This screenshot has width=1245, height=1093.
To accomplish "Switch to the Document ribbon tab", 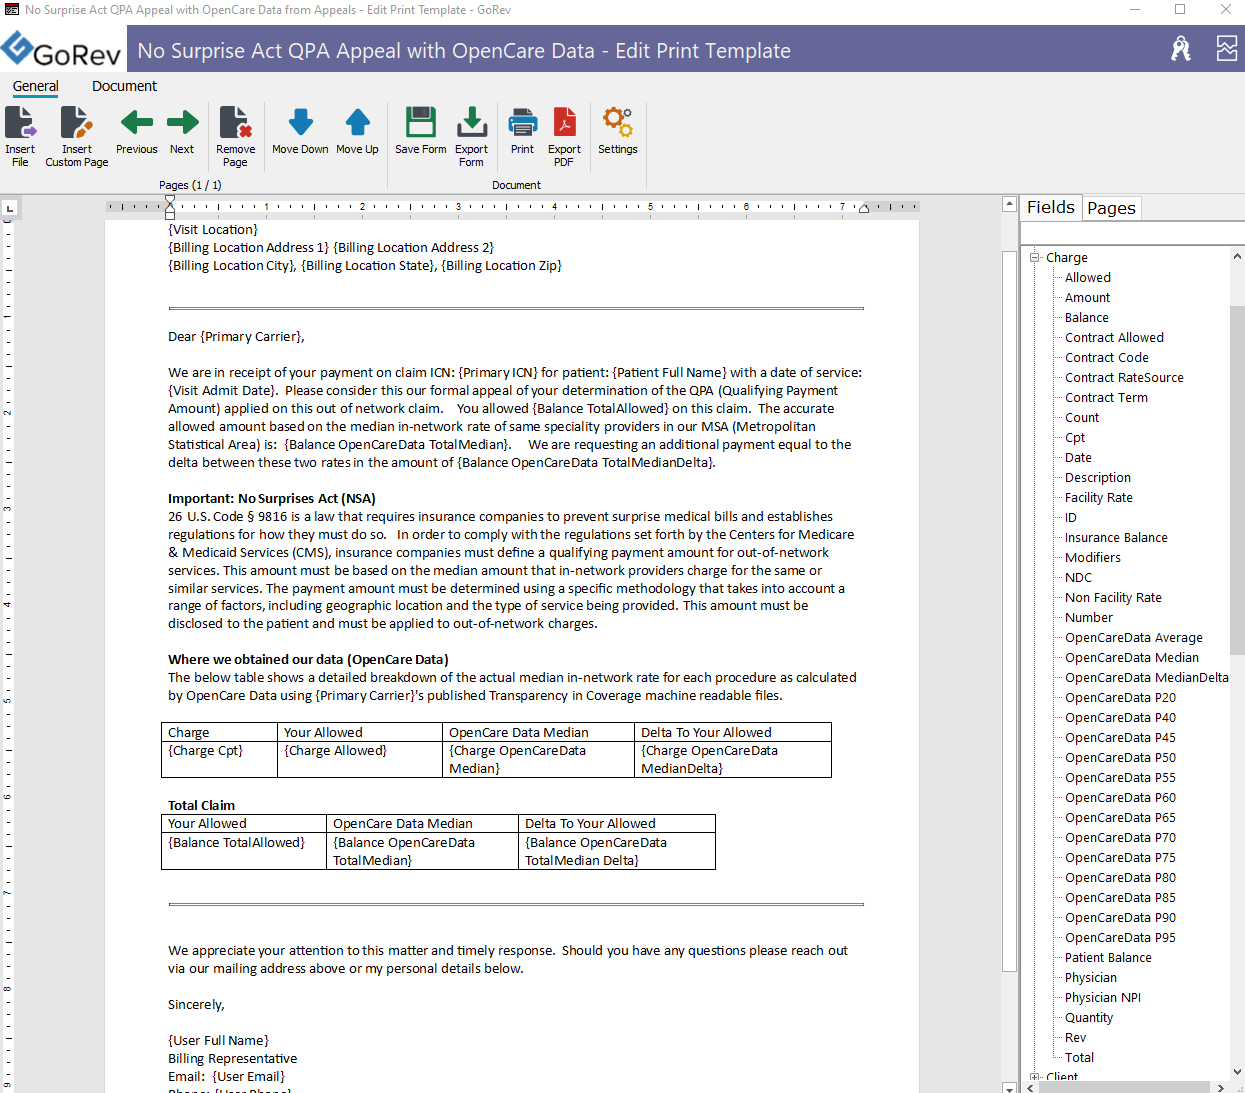I will pyautogui.click(x=124, y=86).
